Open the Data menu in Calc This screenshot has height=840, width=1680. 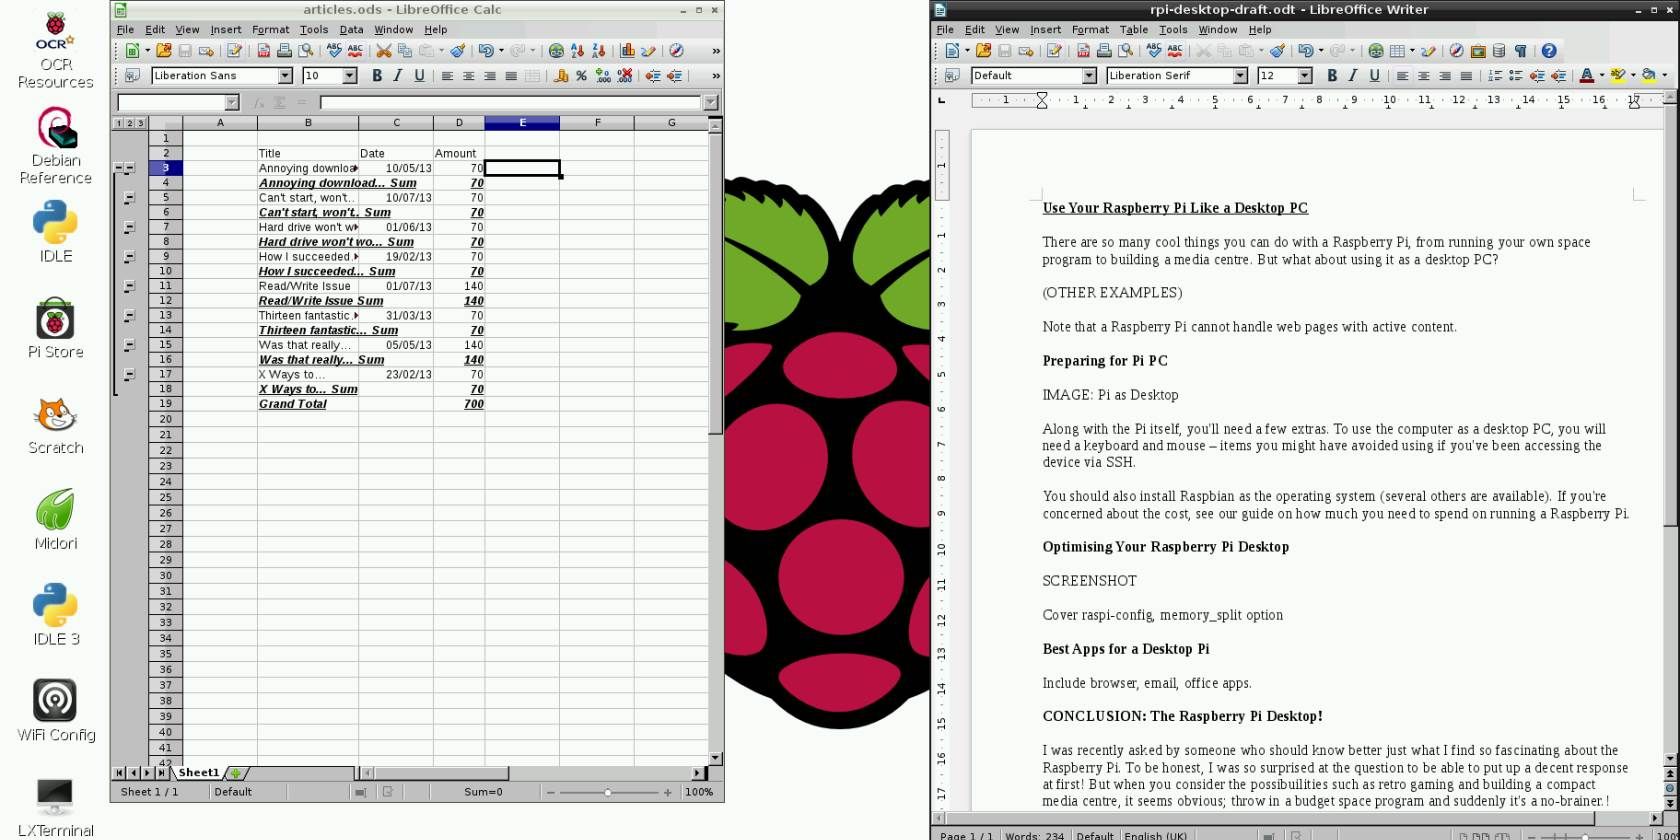351,30
